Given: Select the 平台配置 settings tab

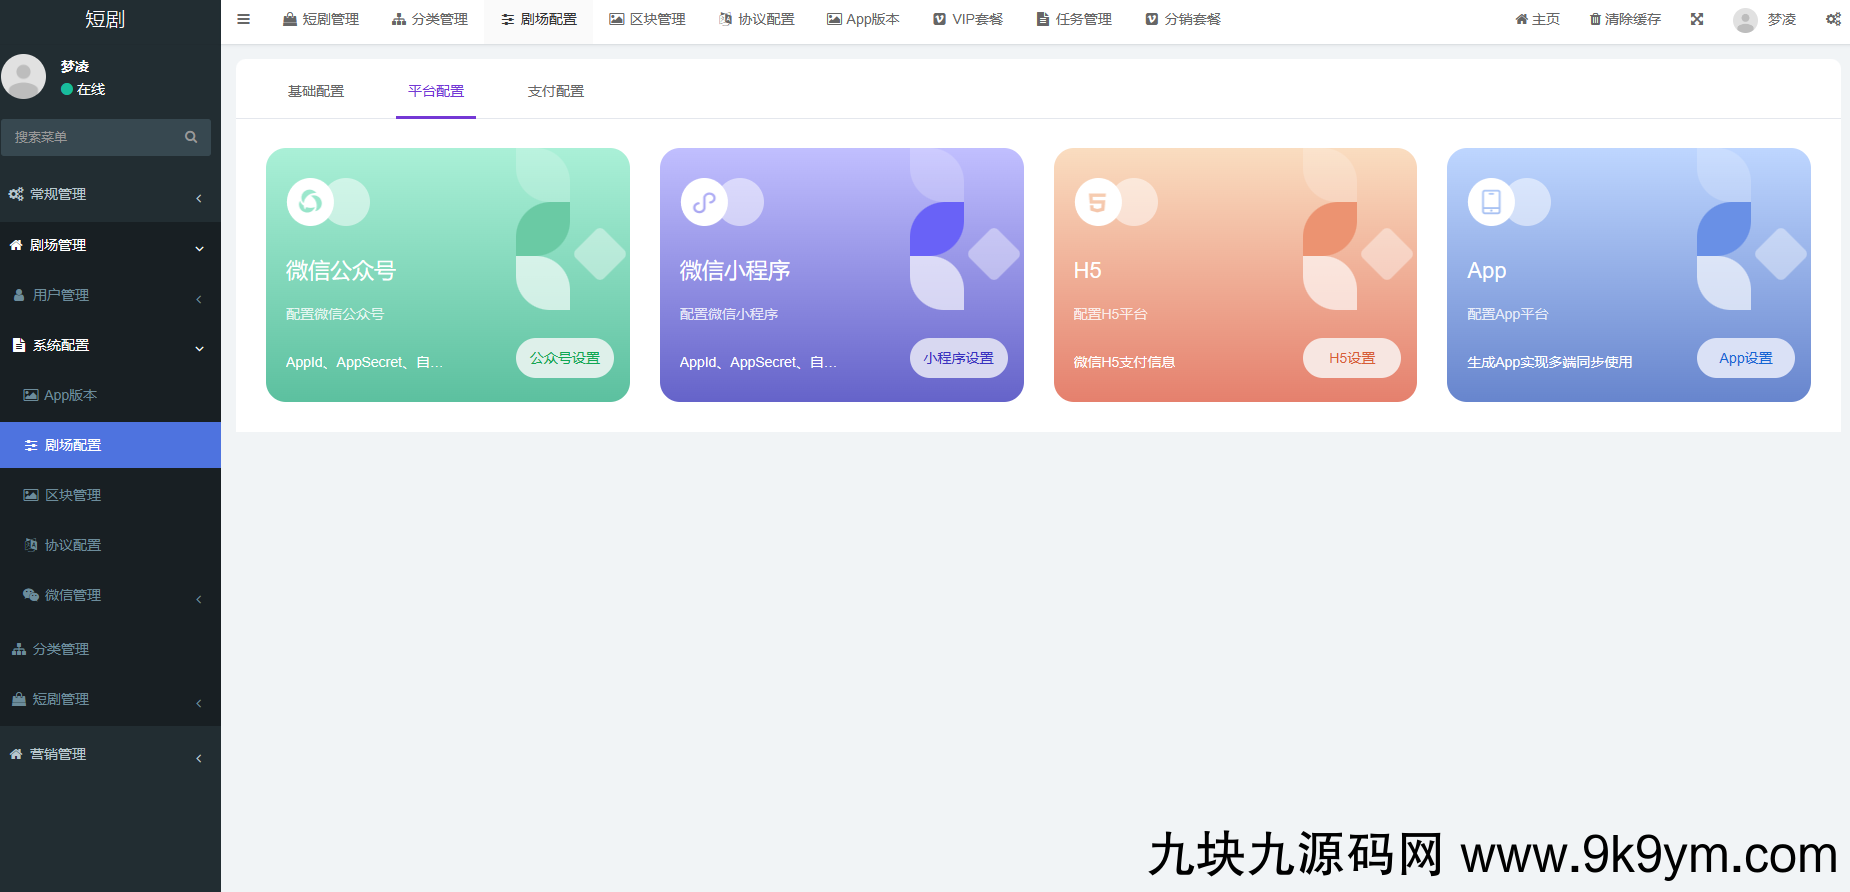Looking at the screenshot, I should coord(436,91).
